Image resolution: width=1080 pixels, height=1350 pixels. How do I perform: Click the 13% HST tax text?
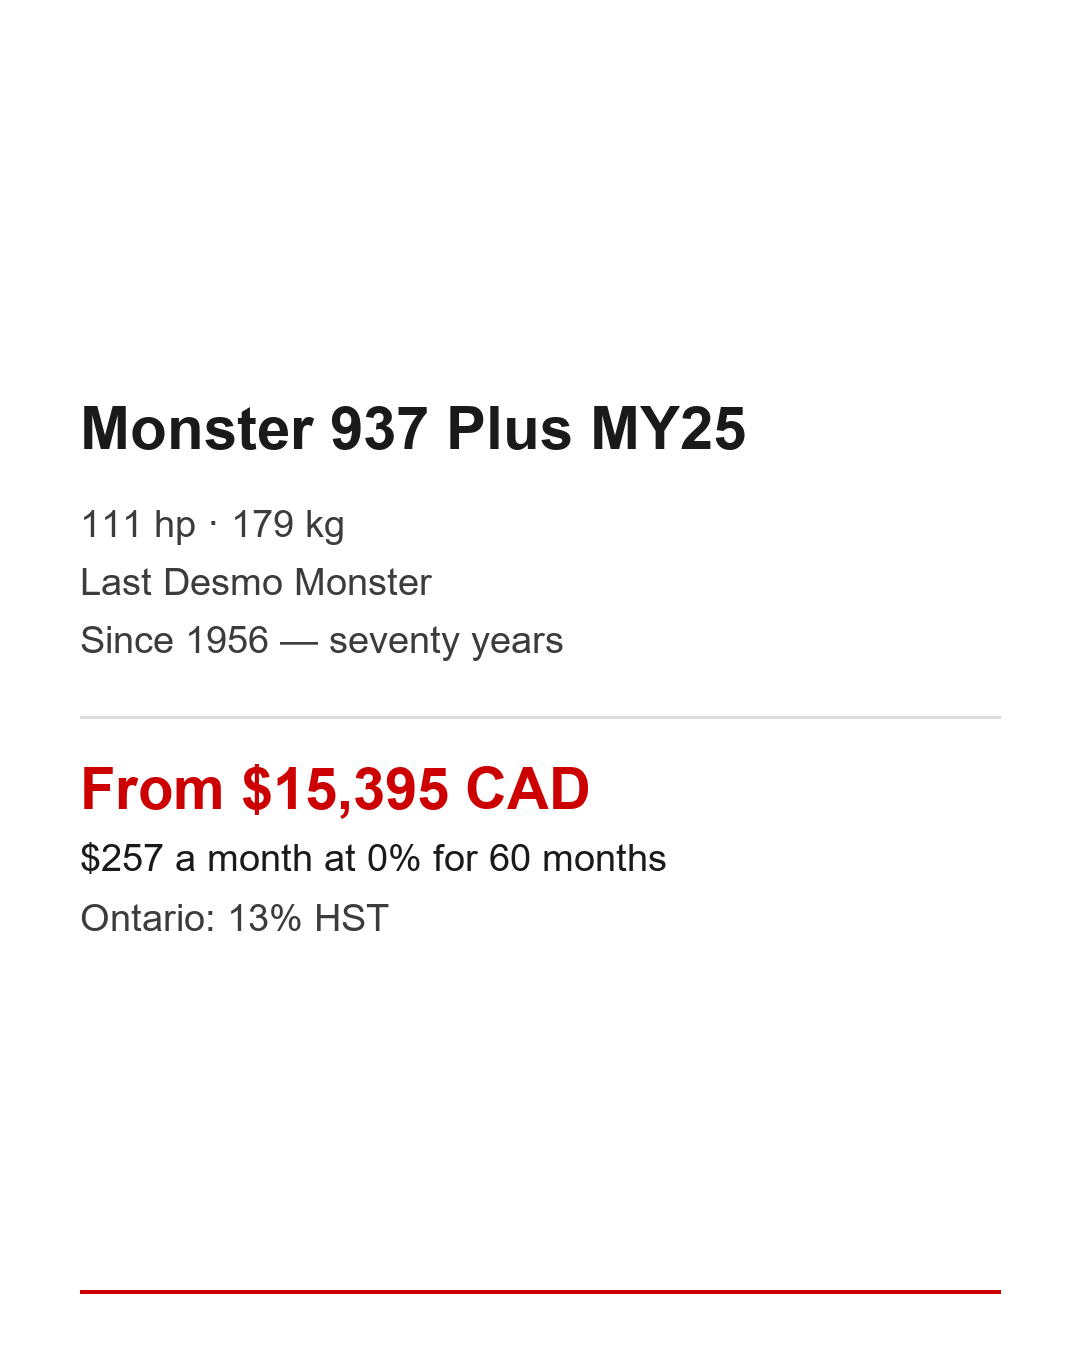tap(308, 918)
